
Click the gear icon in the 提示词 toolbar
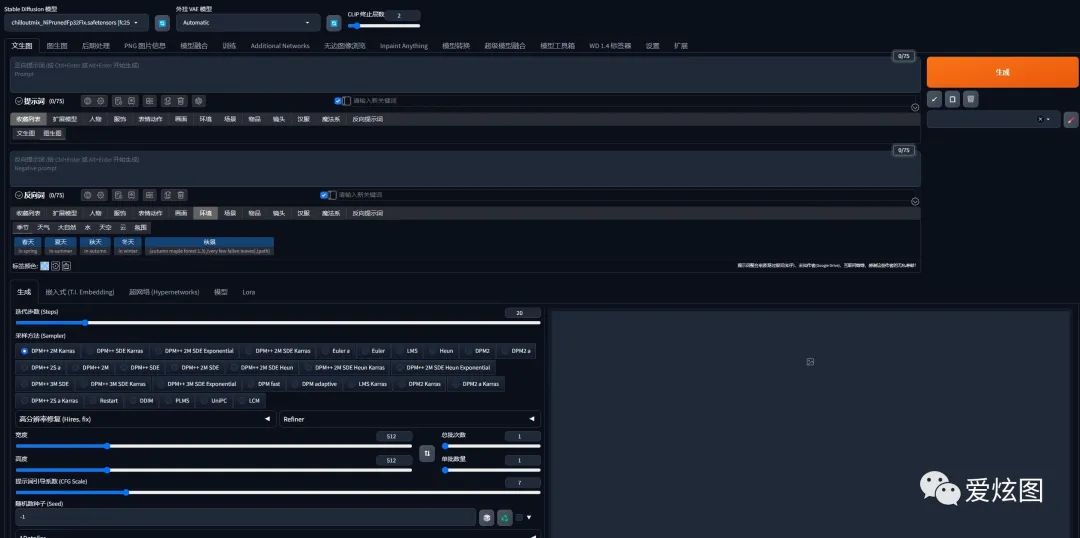coord(101,101)
